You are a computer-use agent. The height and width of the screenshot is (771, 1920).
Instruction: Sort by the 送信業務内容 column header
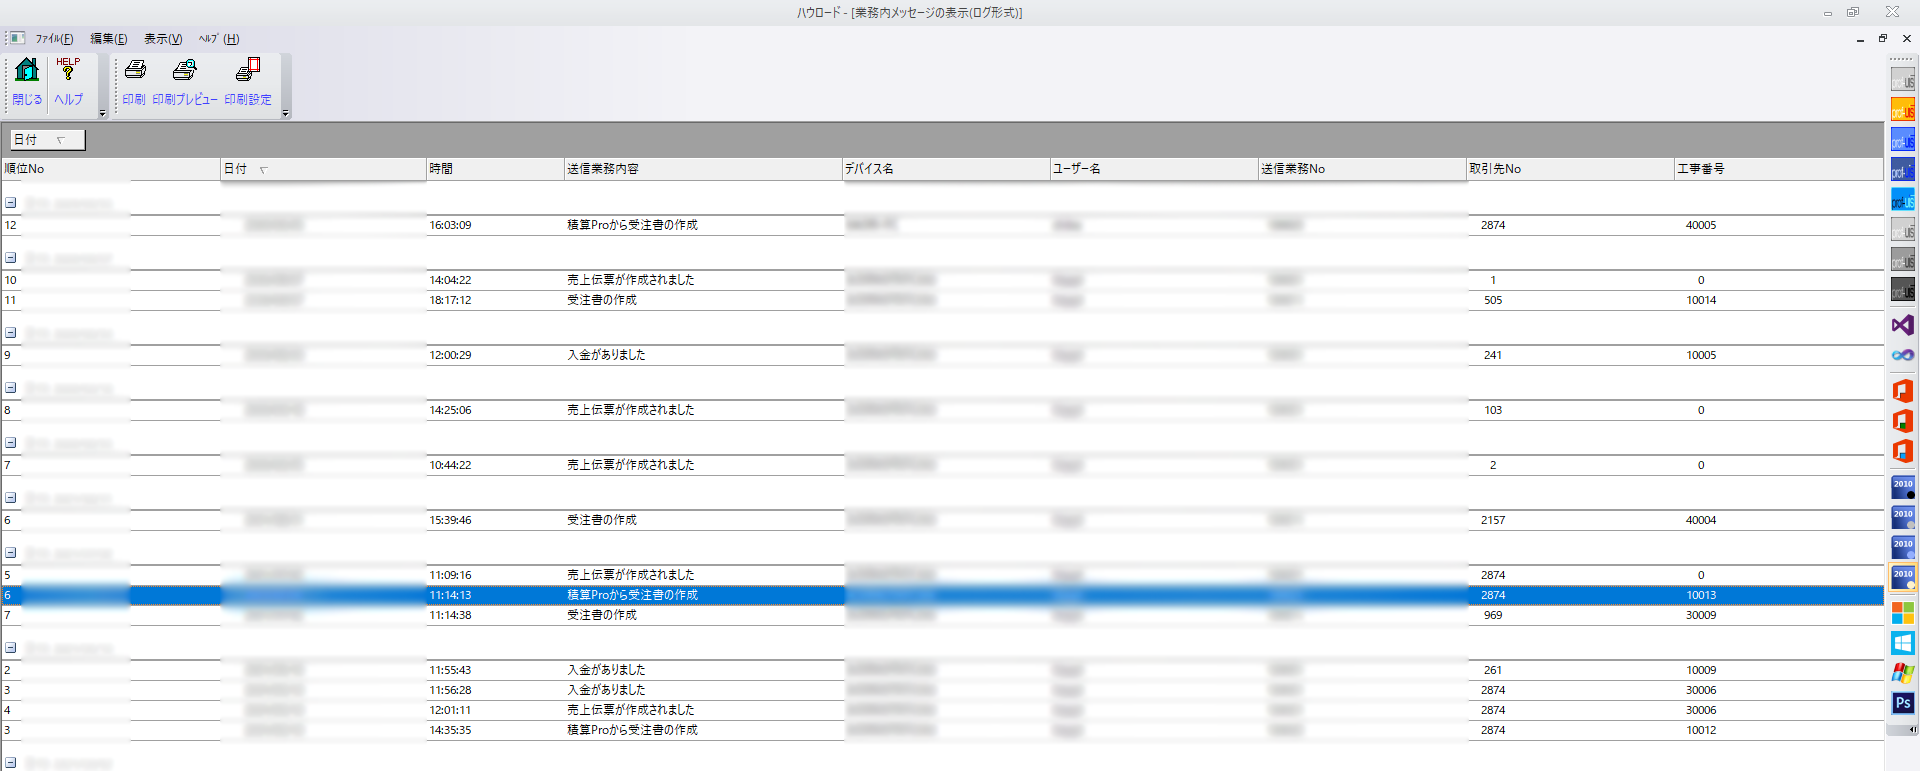(702, 169)
